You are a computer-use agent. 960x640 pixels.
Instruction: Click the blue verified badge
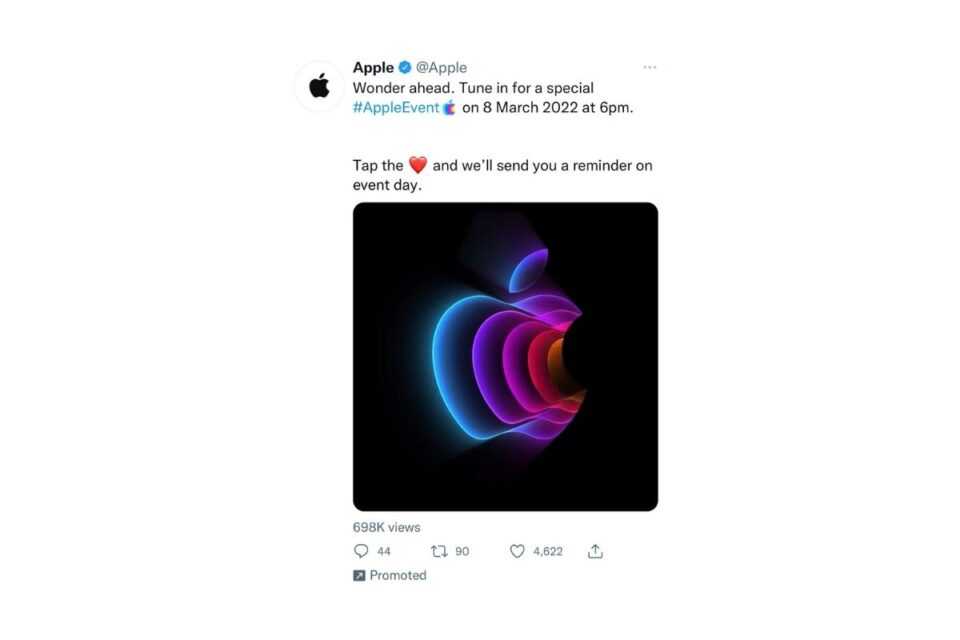tap(405, 68)
